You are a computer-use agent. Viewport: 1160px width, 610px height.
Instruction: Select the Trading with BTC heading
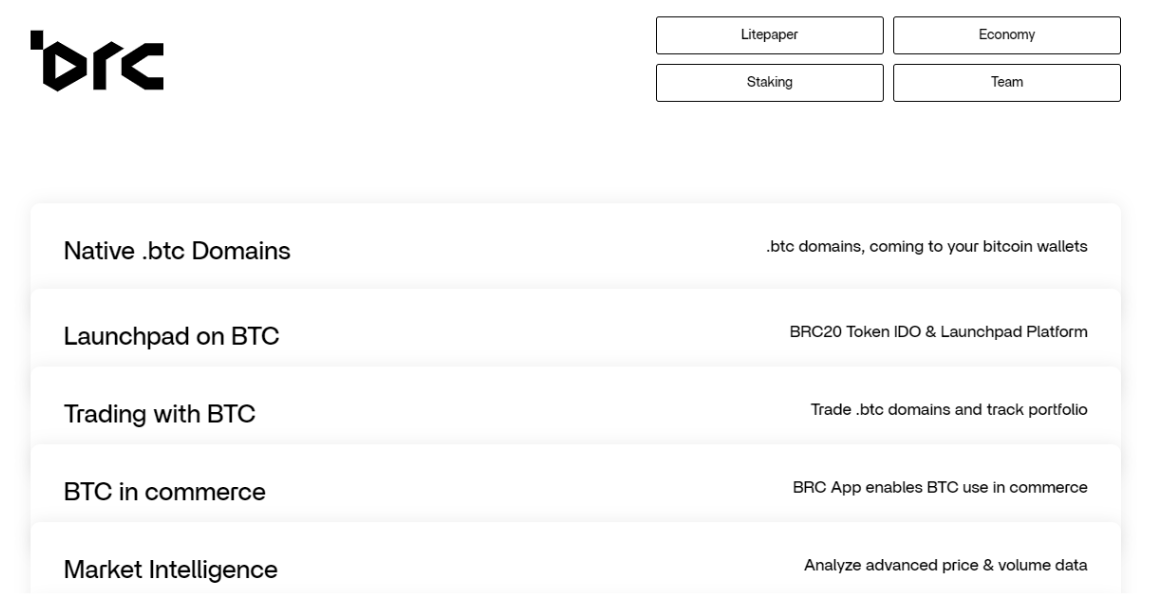[x=160, y=414]
